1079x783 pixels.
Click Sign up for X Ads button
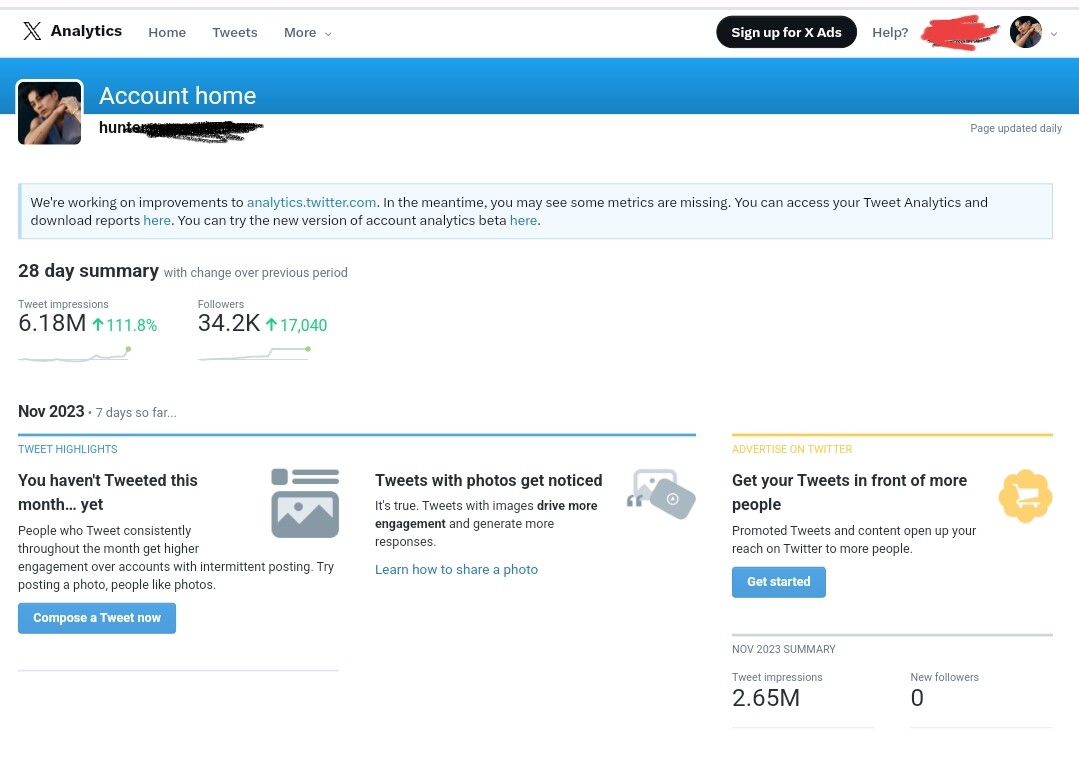click(787, 32)
